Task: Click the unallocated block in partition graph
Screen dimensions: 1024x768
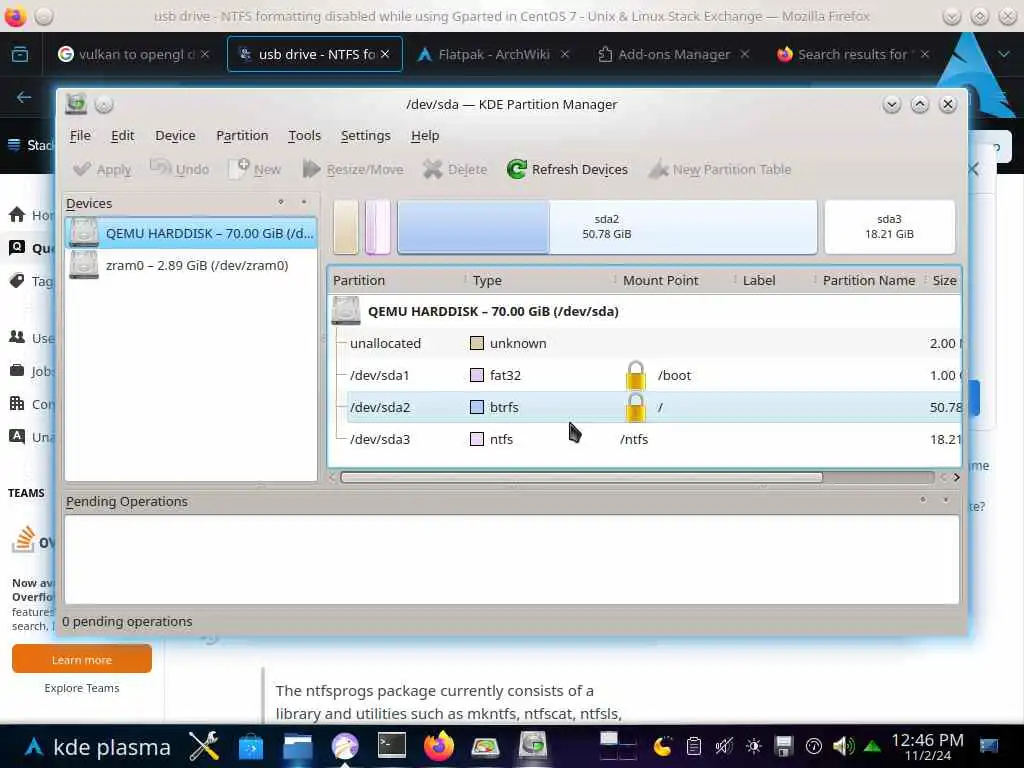Action: click(x=346, y=227)
